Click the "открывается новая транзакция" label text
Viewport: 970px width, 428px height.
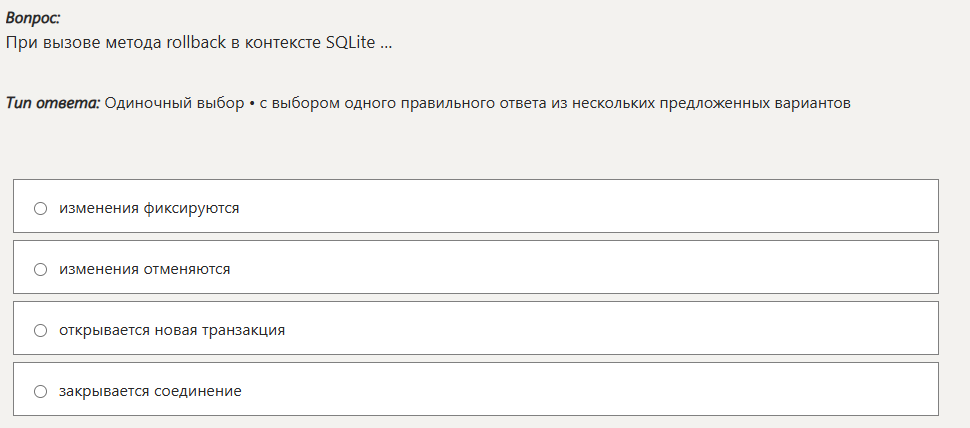[x=172, y=330]
